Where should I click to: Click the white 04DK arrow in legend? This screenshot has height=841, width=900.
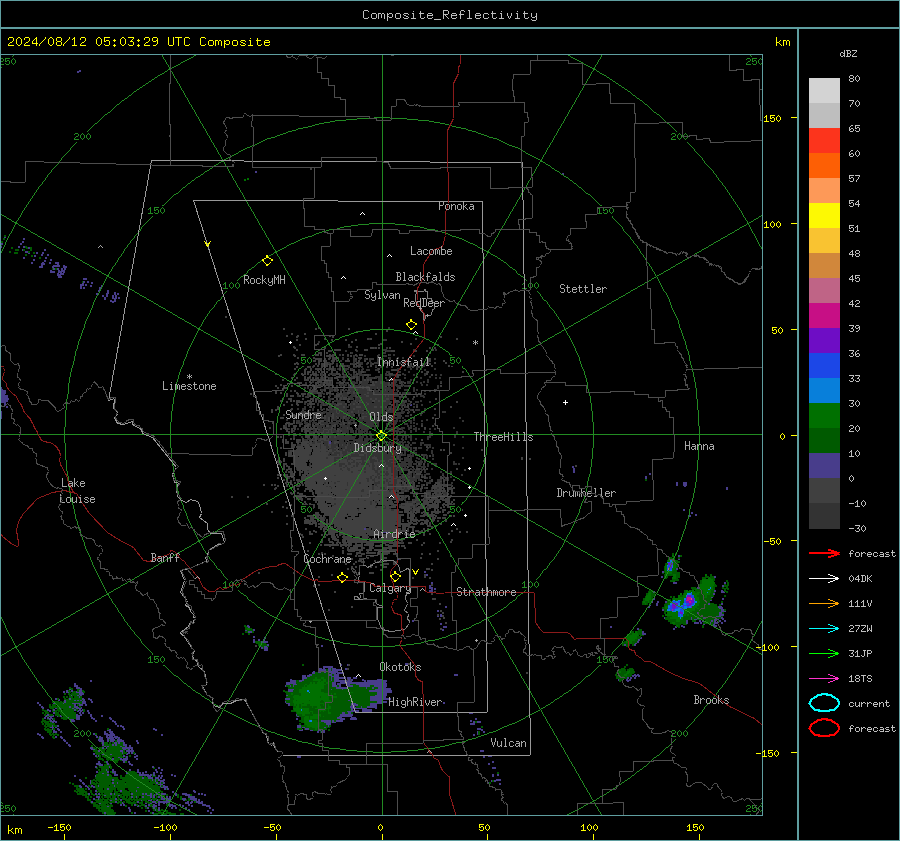click(824, 578)
